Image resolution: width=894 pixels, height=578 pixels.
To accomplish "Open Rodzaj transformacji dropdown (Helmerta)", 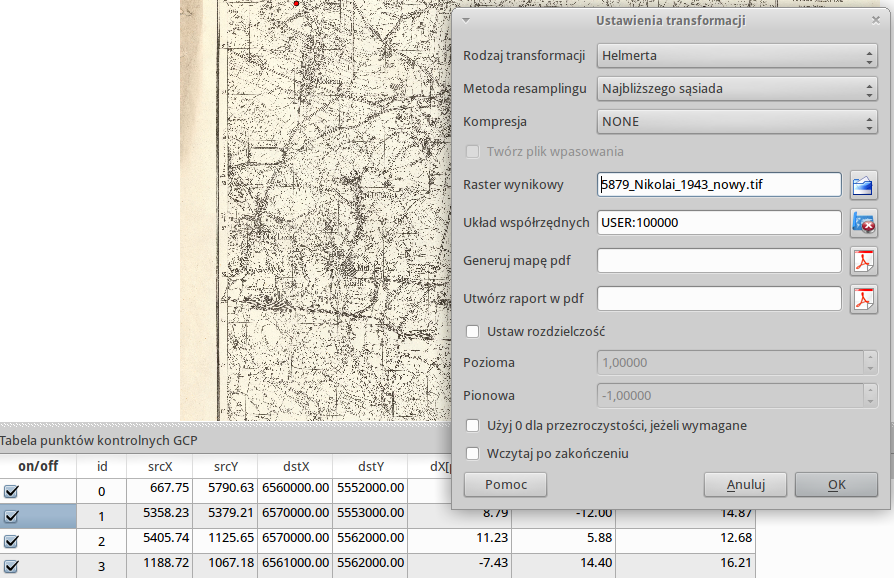I will tap(737, 56).
